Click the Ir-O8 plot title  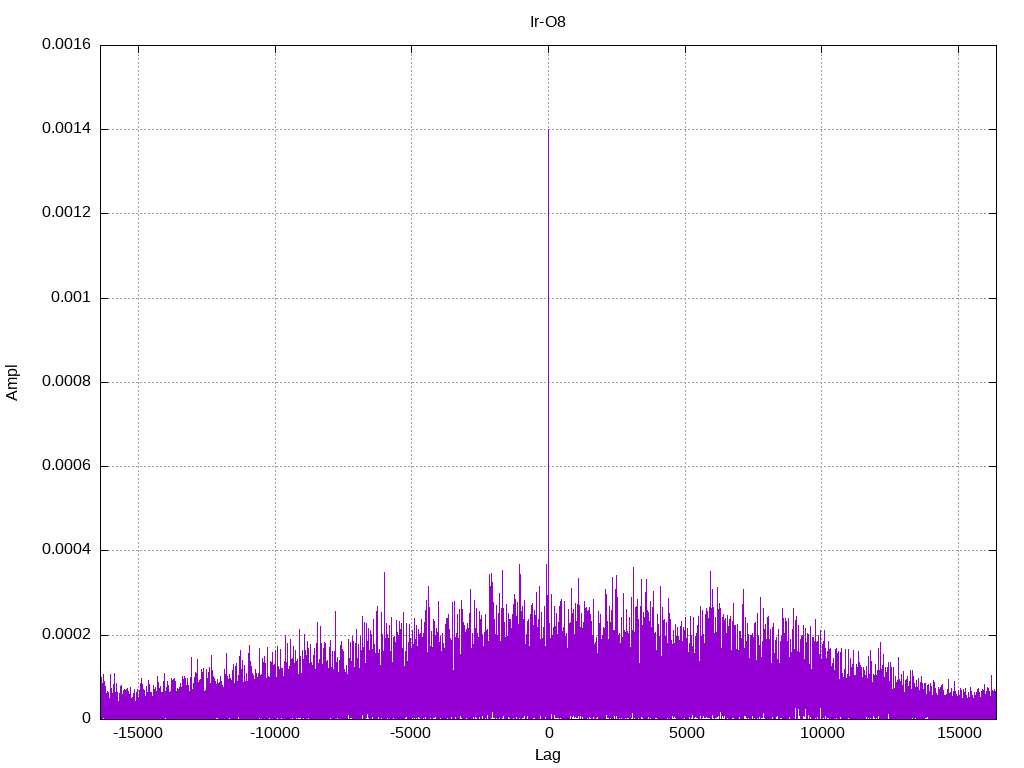[547, 22]
